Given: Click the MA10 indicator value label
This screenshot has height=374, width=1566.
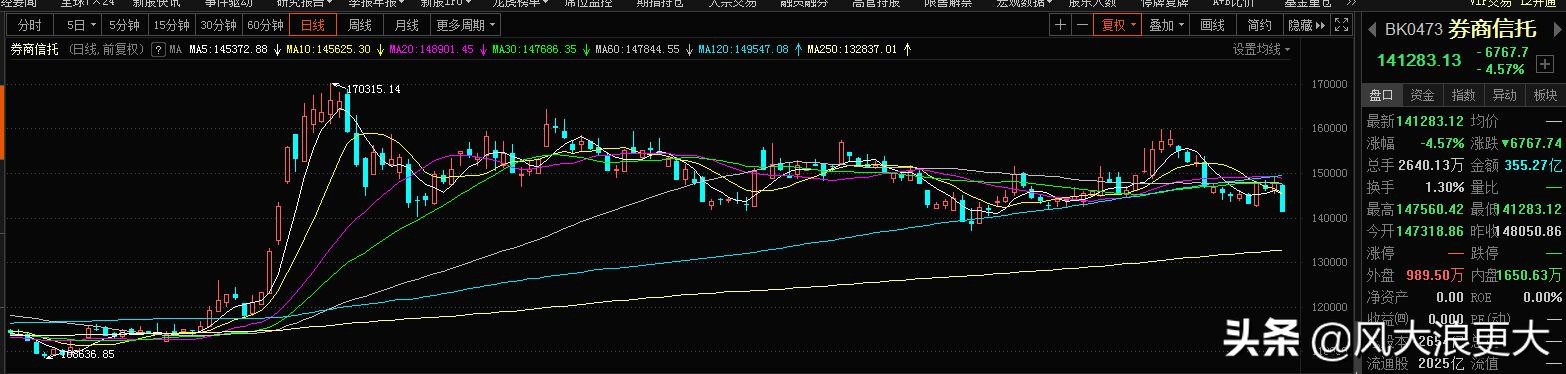Looking at the screenshot, I should 328,48.
